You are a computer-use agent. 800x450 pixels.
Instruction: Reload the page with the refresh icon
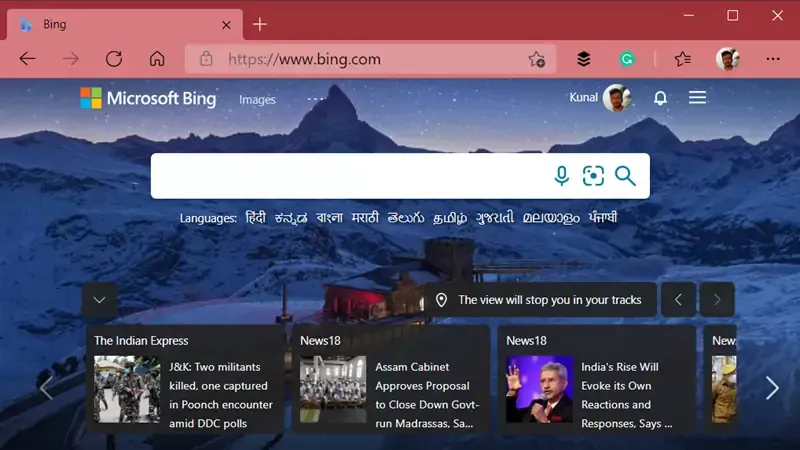[114, 59]
